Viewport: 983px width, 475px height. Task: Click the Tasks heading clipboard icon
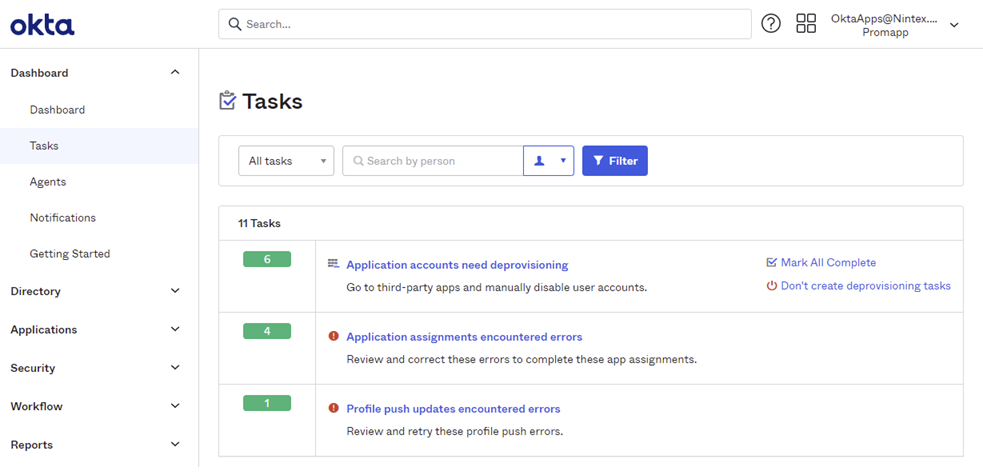pyautogui.click(x=228, y=101)
